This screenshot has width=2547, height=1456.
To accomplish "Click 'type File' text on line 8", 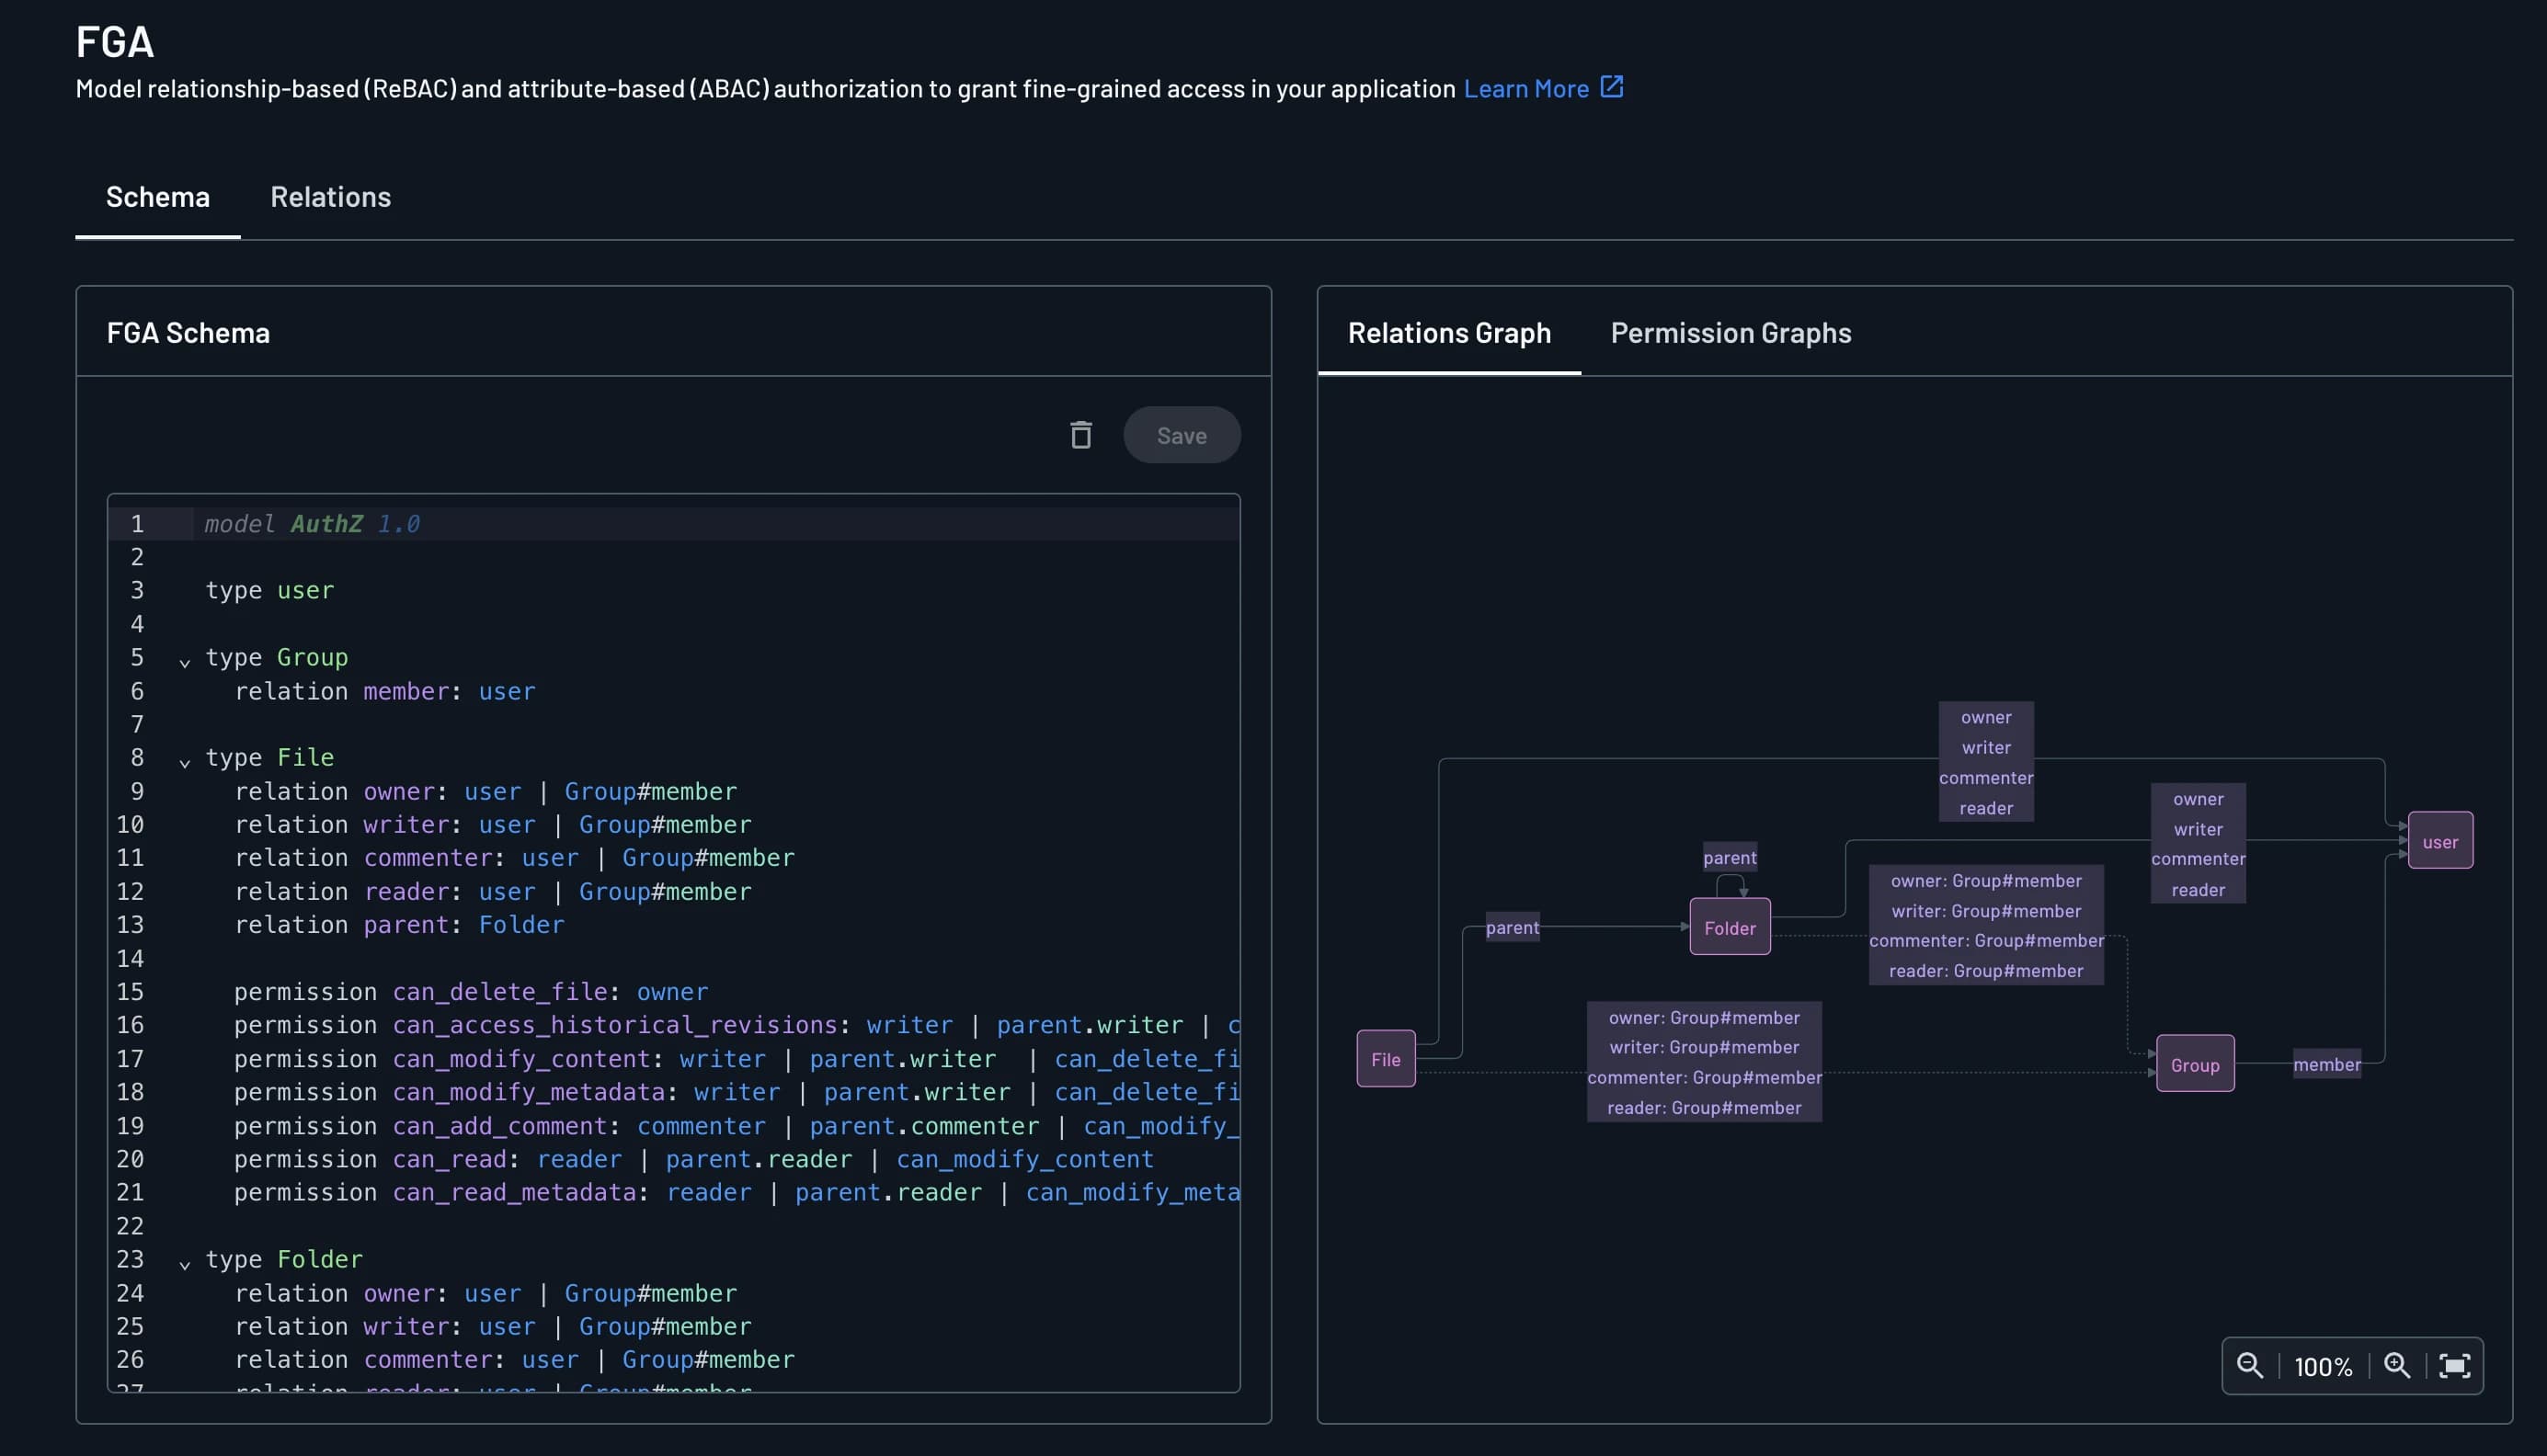I will tap(270, 757).
